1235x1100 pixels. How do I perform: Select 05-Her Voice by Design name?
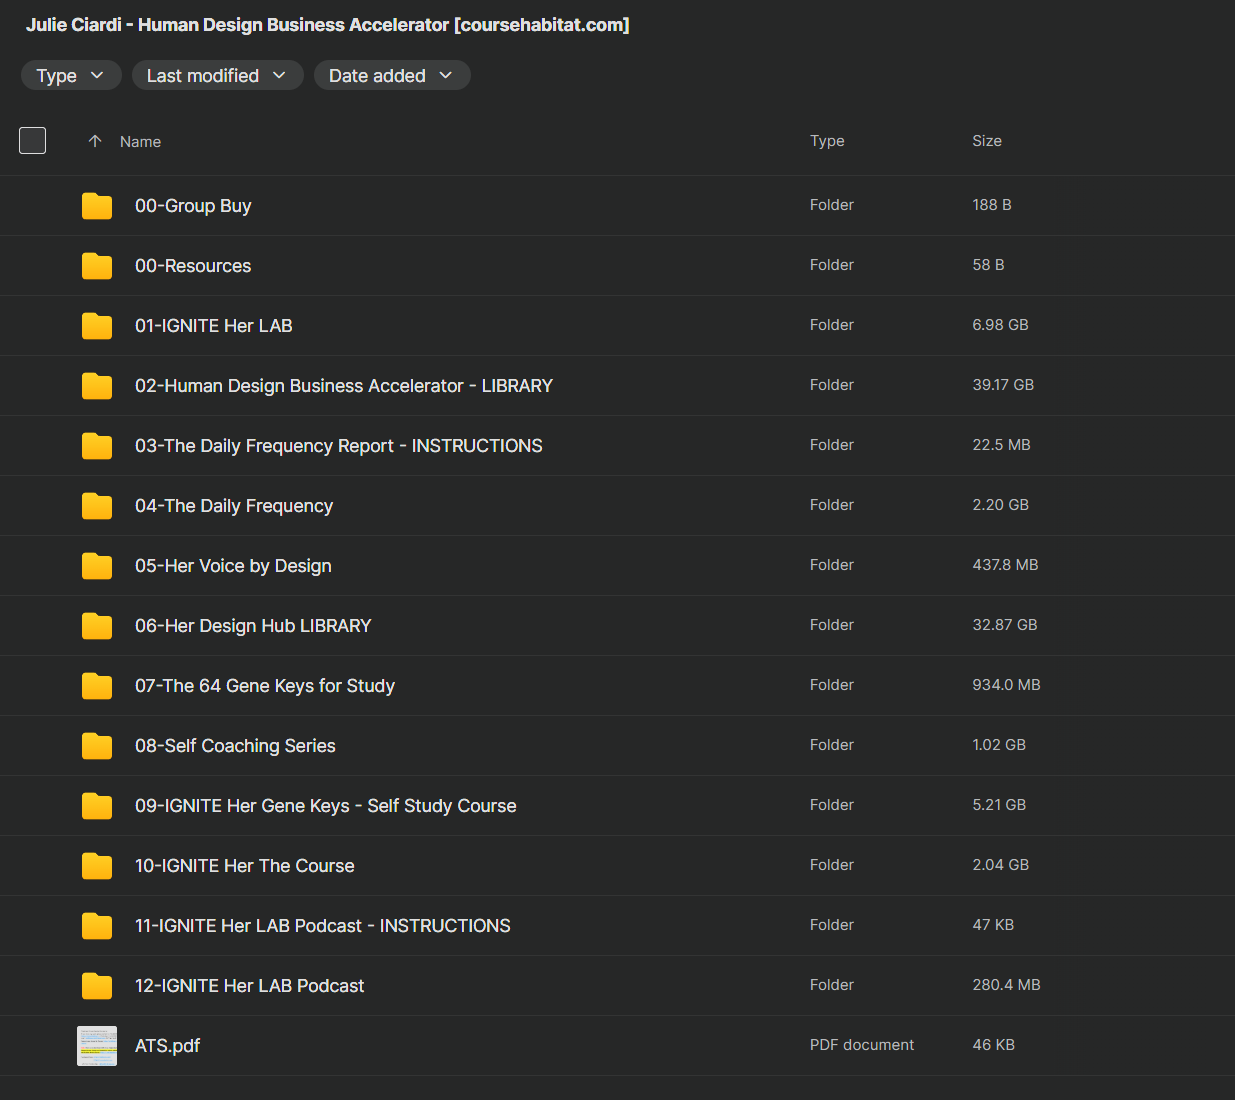click(x=233, y=566)
